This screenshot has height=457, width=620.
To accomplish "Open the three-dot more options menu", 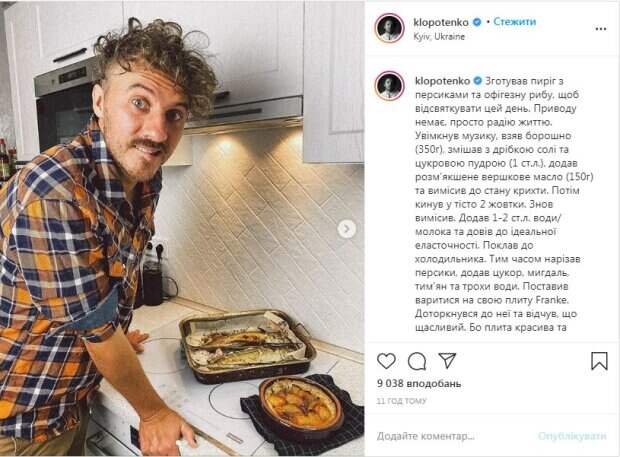I will coord(601,29).
